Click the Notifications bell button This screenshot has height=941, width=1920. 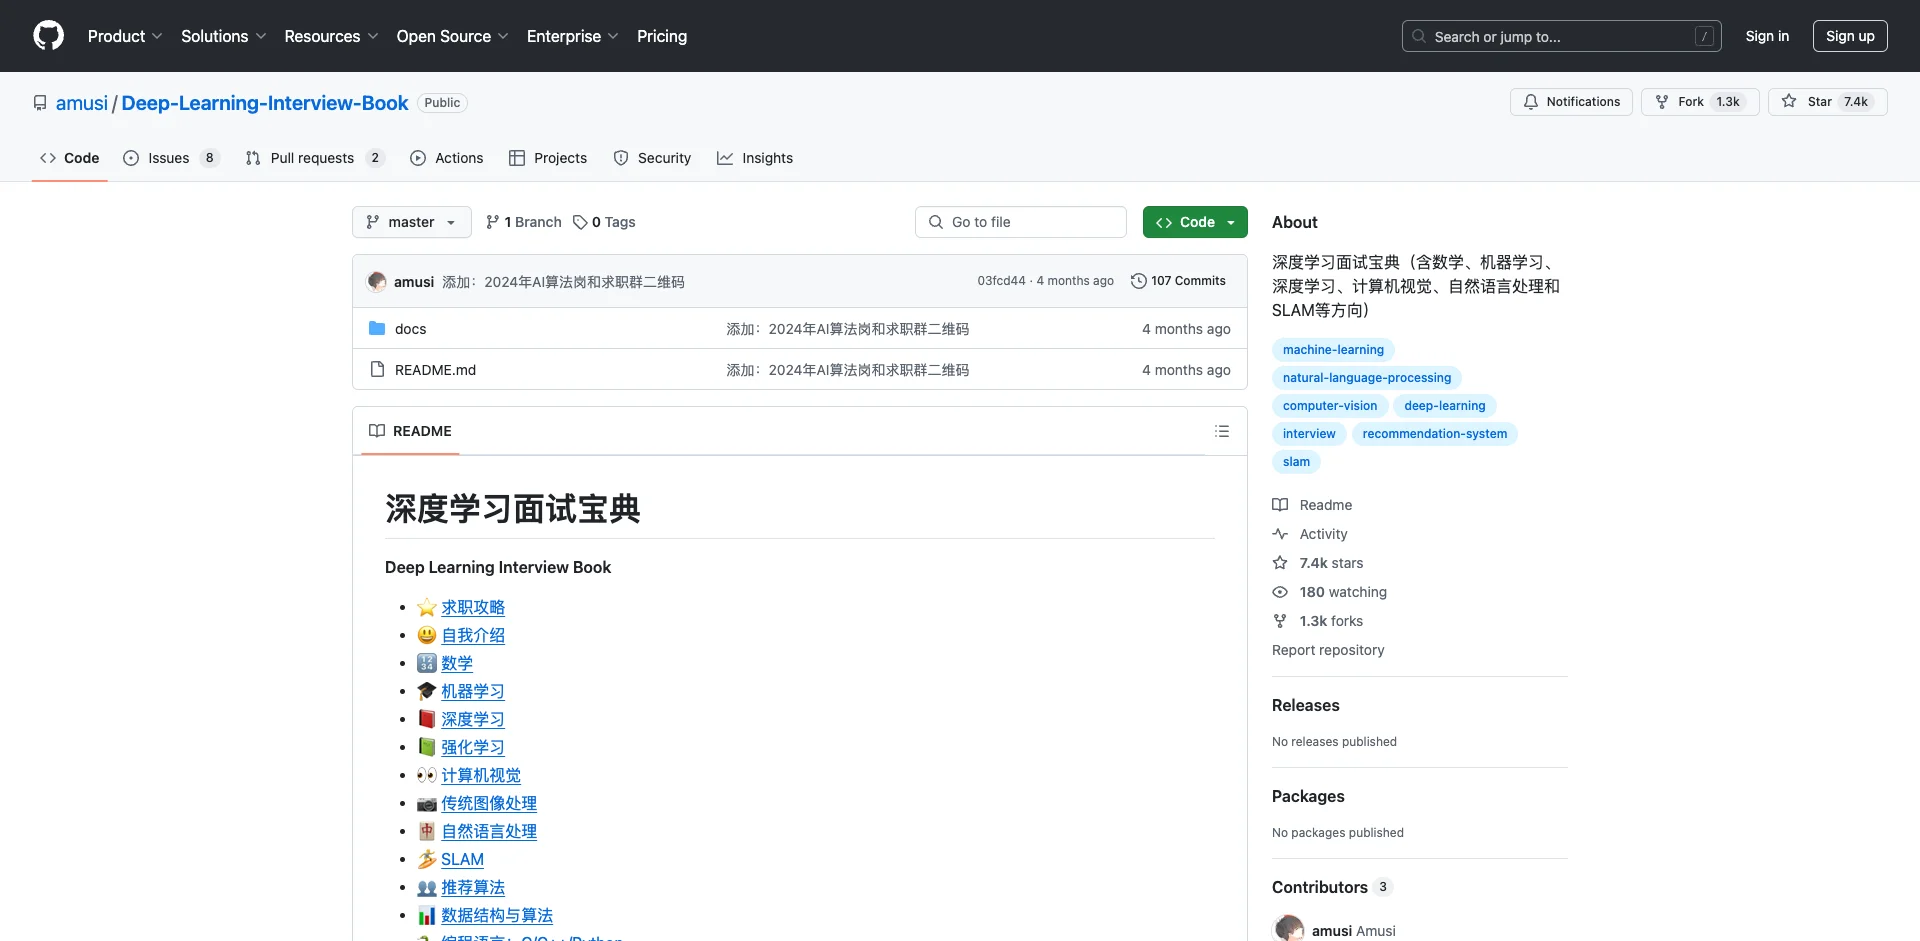click(1571, 102)
